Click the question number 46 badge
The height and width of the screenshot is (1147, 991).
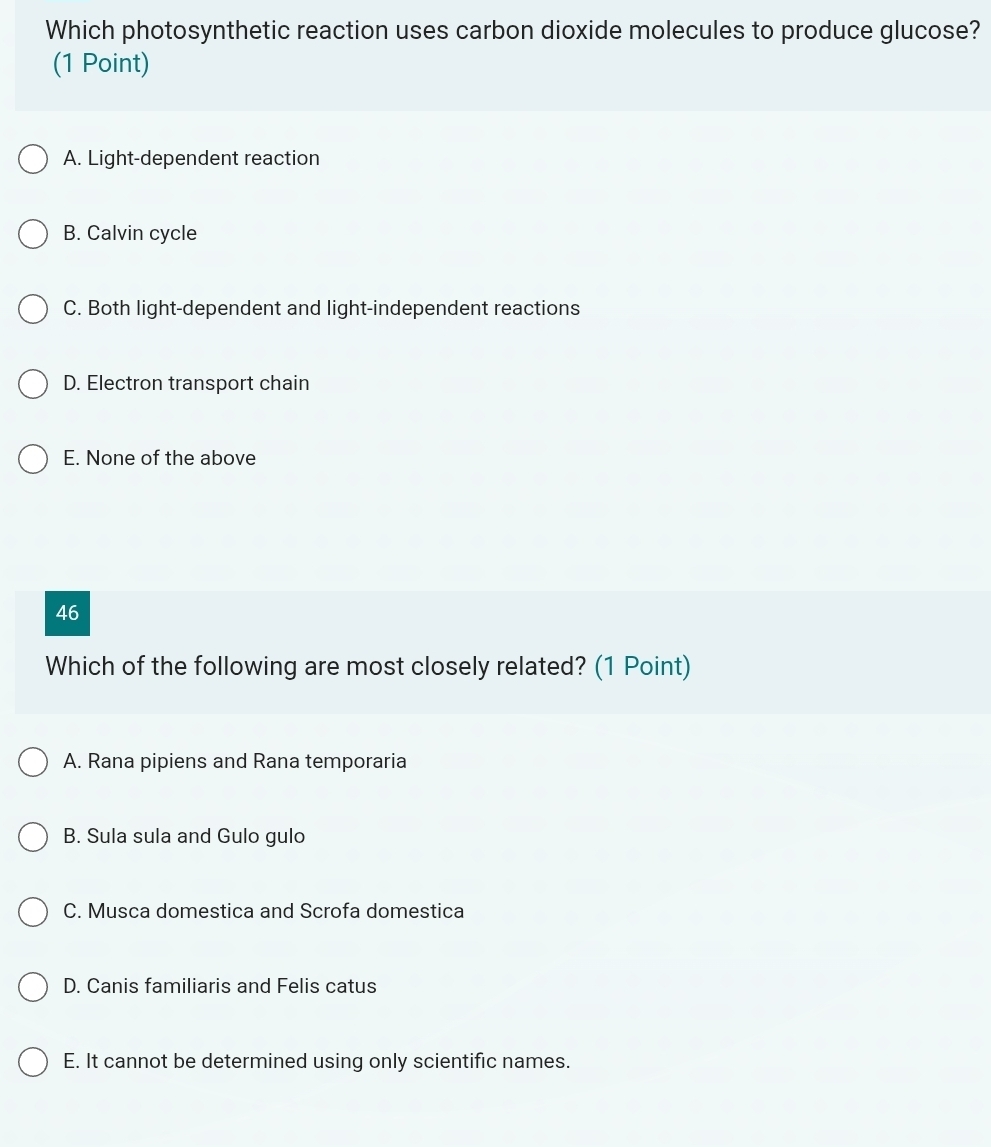[67, 613]
